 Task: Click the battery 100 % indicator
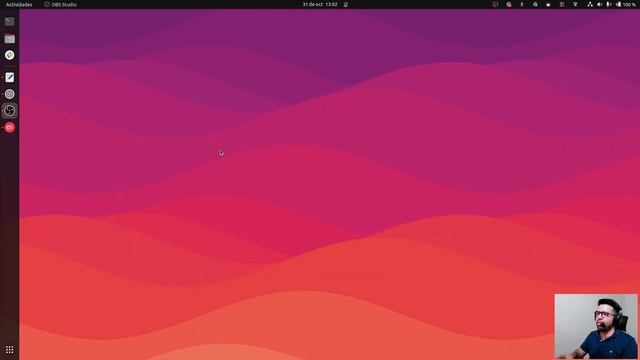click(626, 4)
